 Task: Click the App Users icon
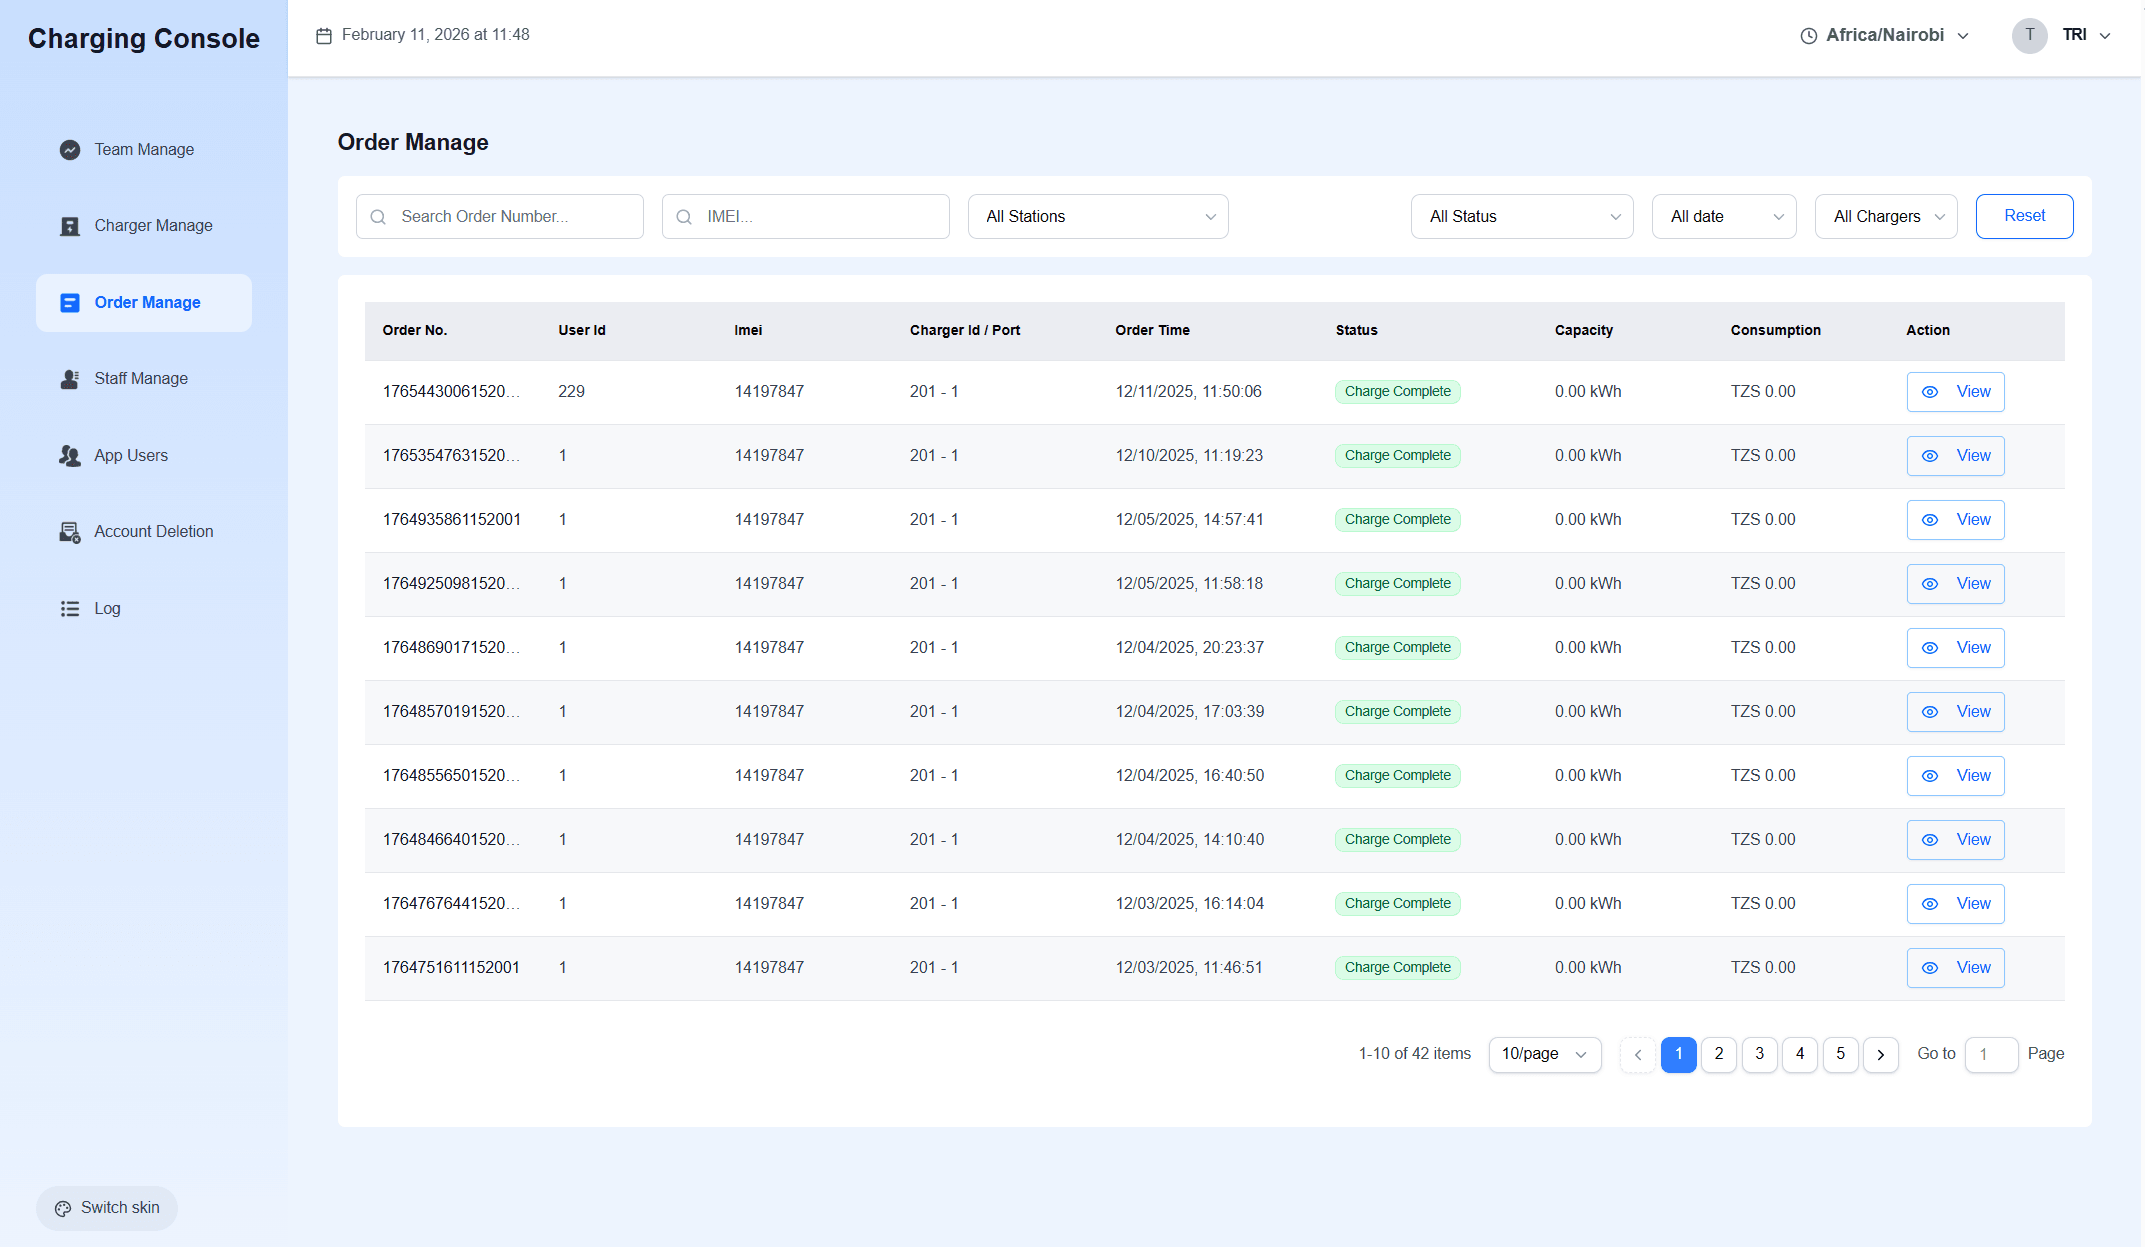coord(70,456)
